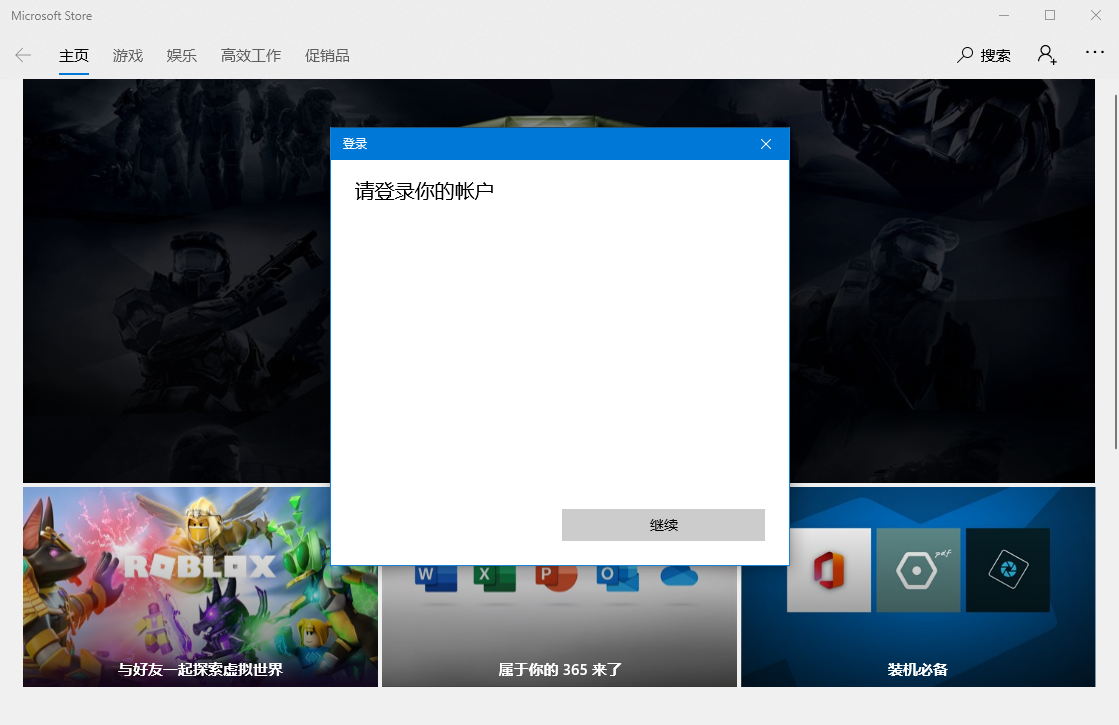The height and width of the screenshot is (725, 1119).
Task: Open the 娱乐 tab
Action: click(x=181, y=56)
